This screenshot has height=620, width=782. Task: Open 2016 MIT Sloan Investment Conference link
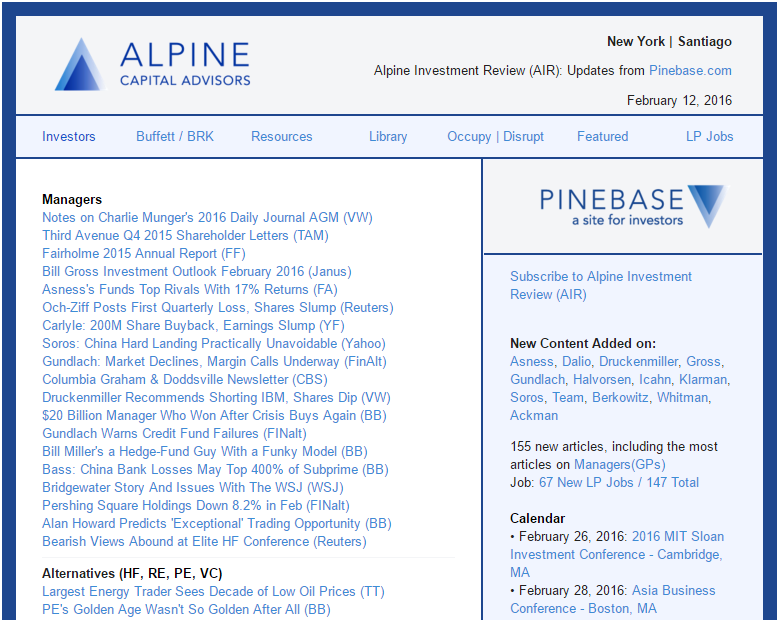[x=617, y=554]
